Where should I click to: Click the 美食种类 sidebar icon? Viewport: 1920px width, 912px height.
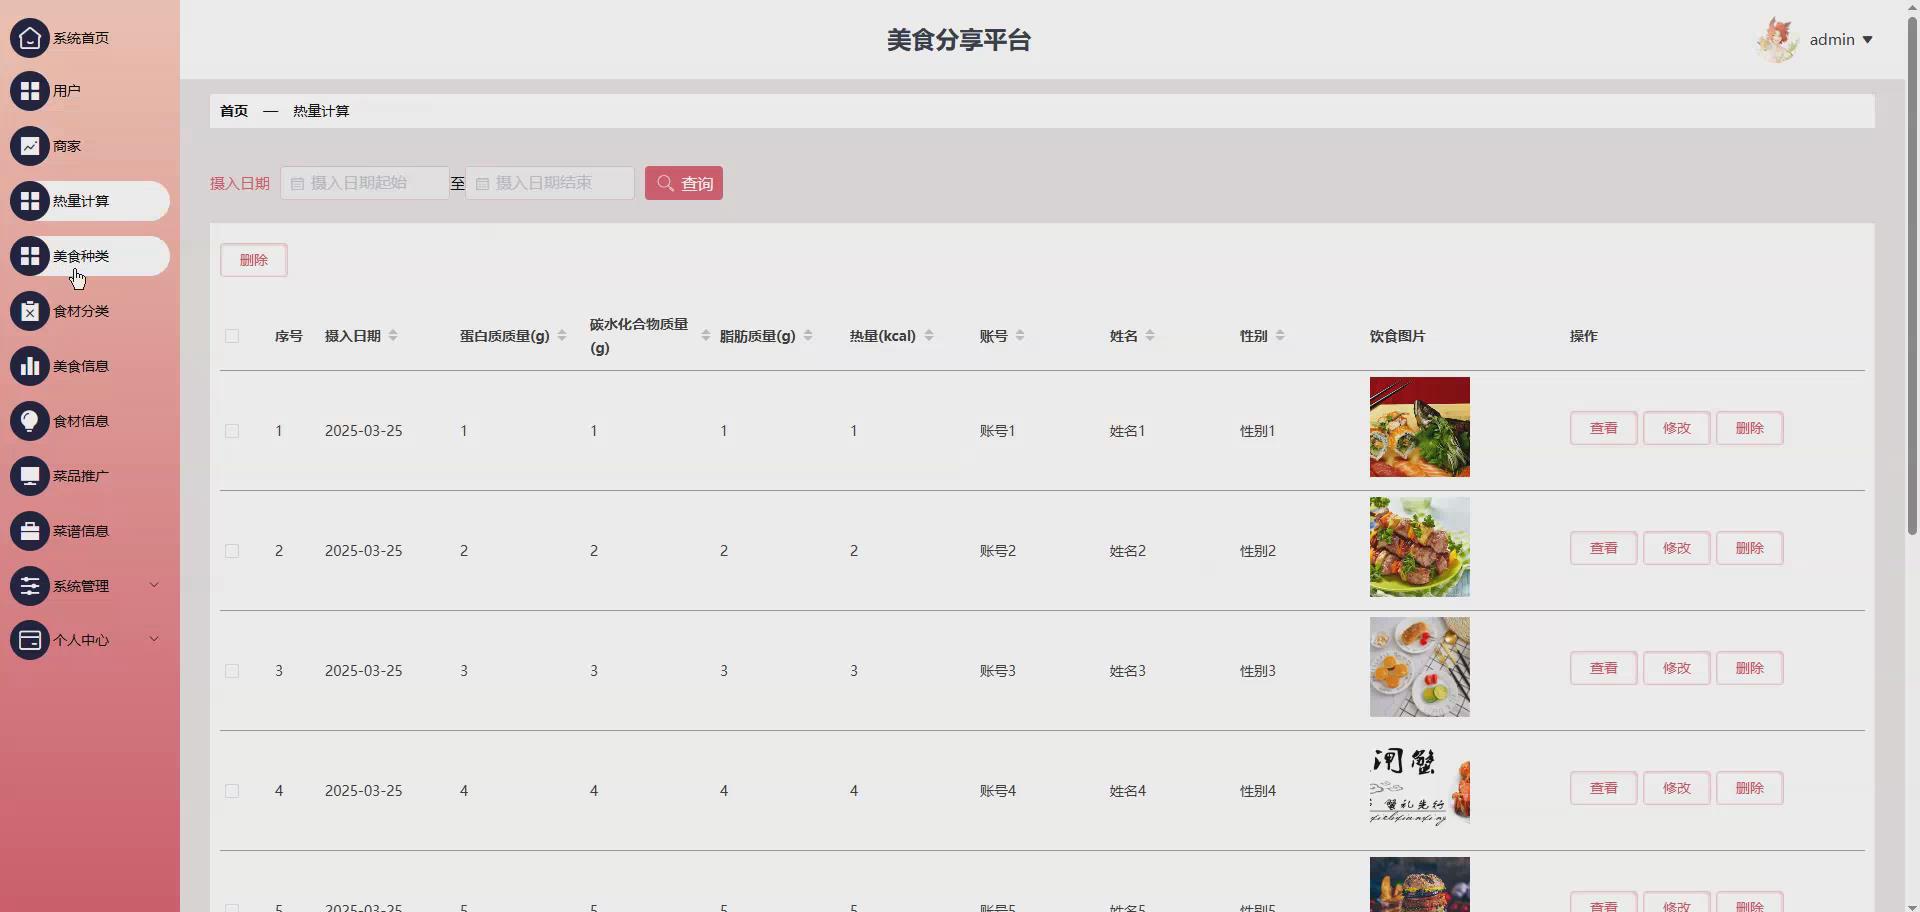coord(30,256)
